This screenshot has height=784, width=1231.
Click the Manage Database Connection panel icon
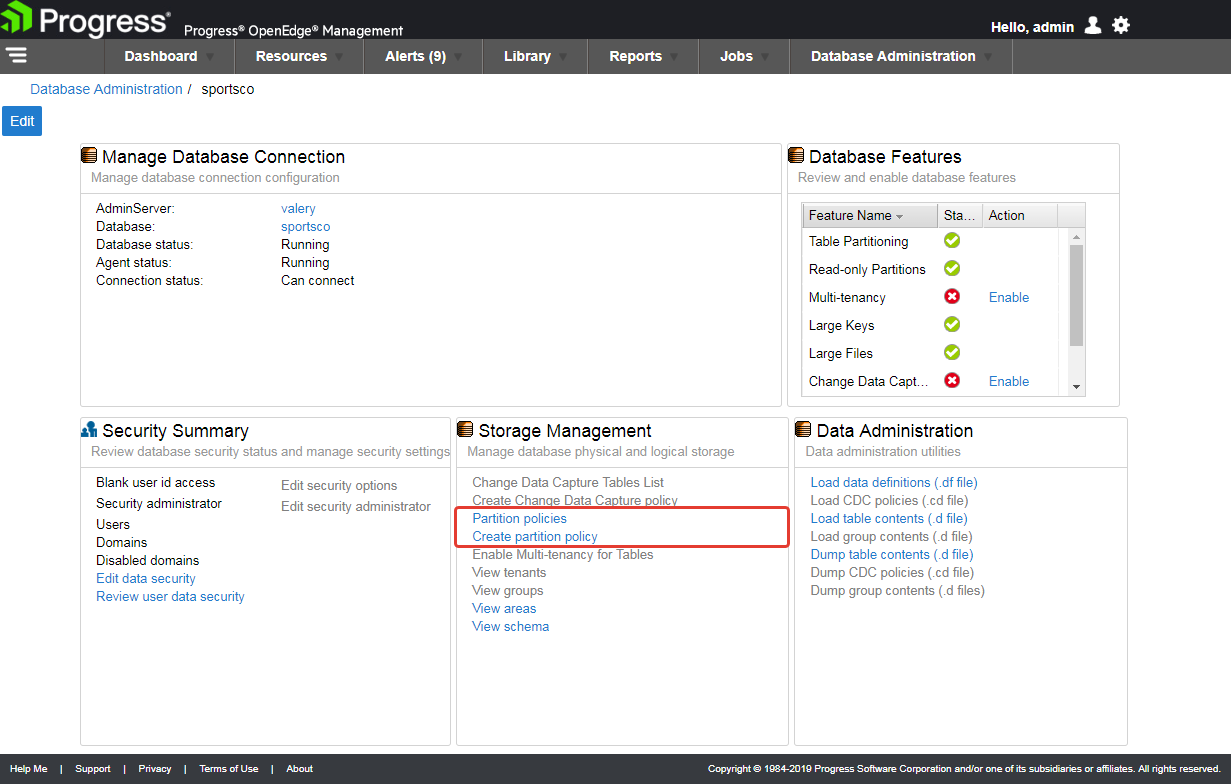[89, 156]
